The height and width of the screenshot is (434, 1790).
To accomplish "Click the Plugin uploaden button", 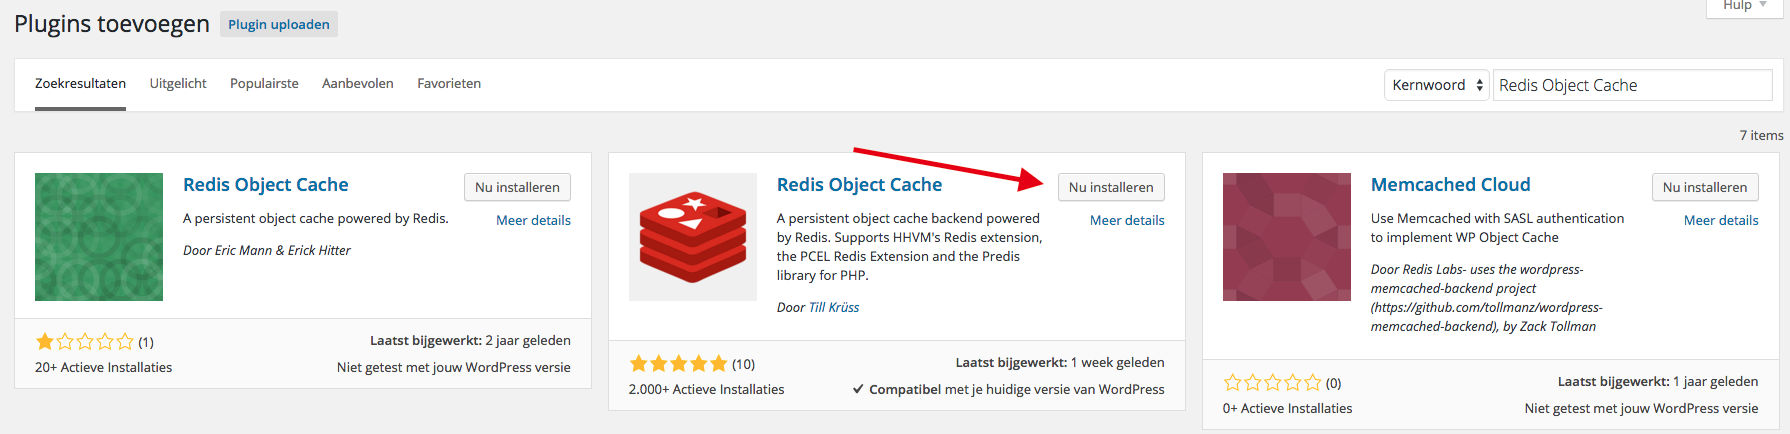I will coord(279,24).
